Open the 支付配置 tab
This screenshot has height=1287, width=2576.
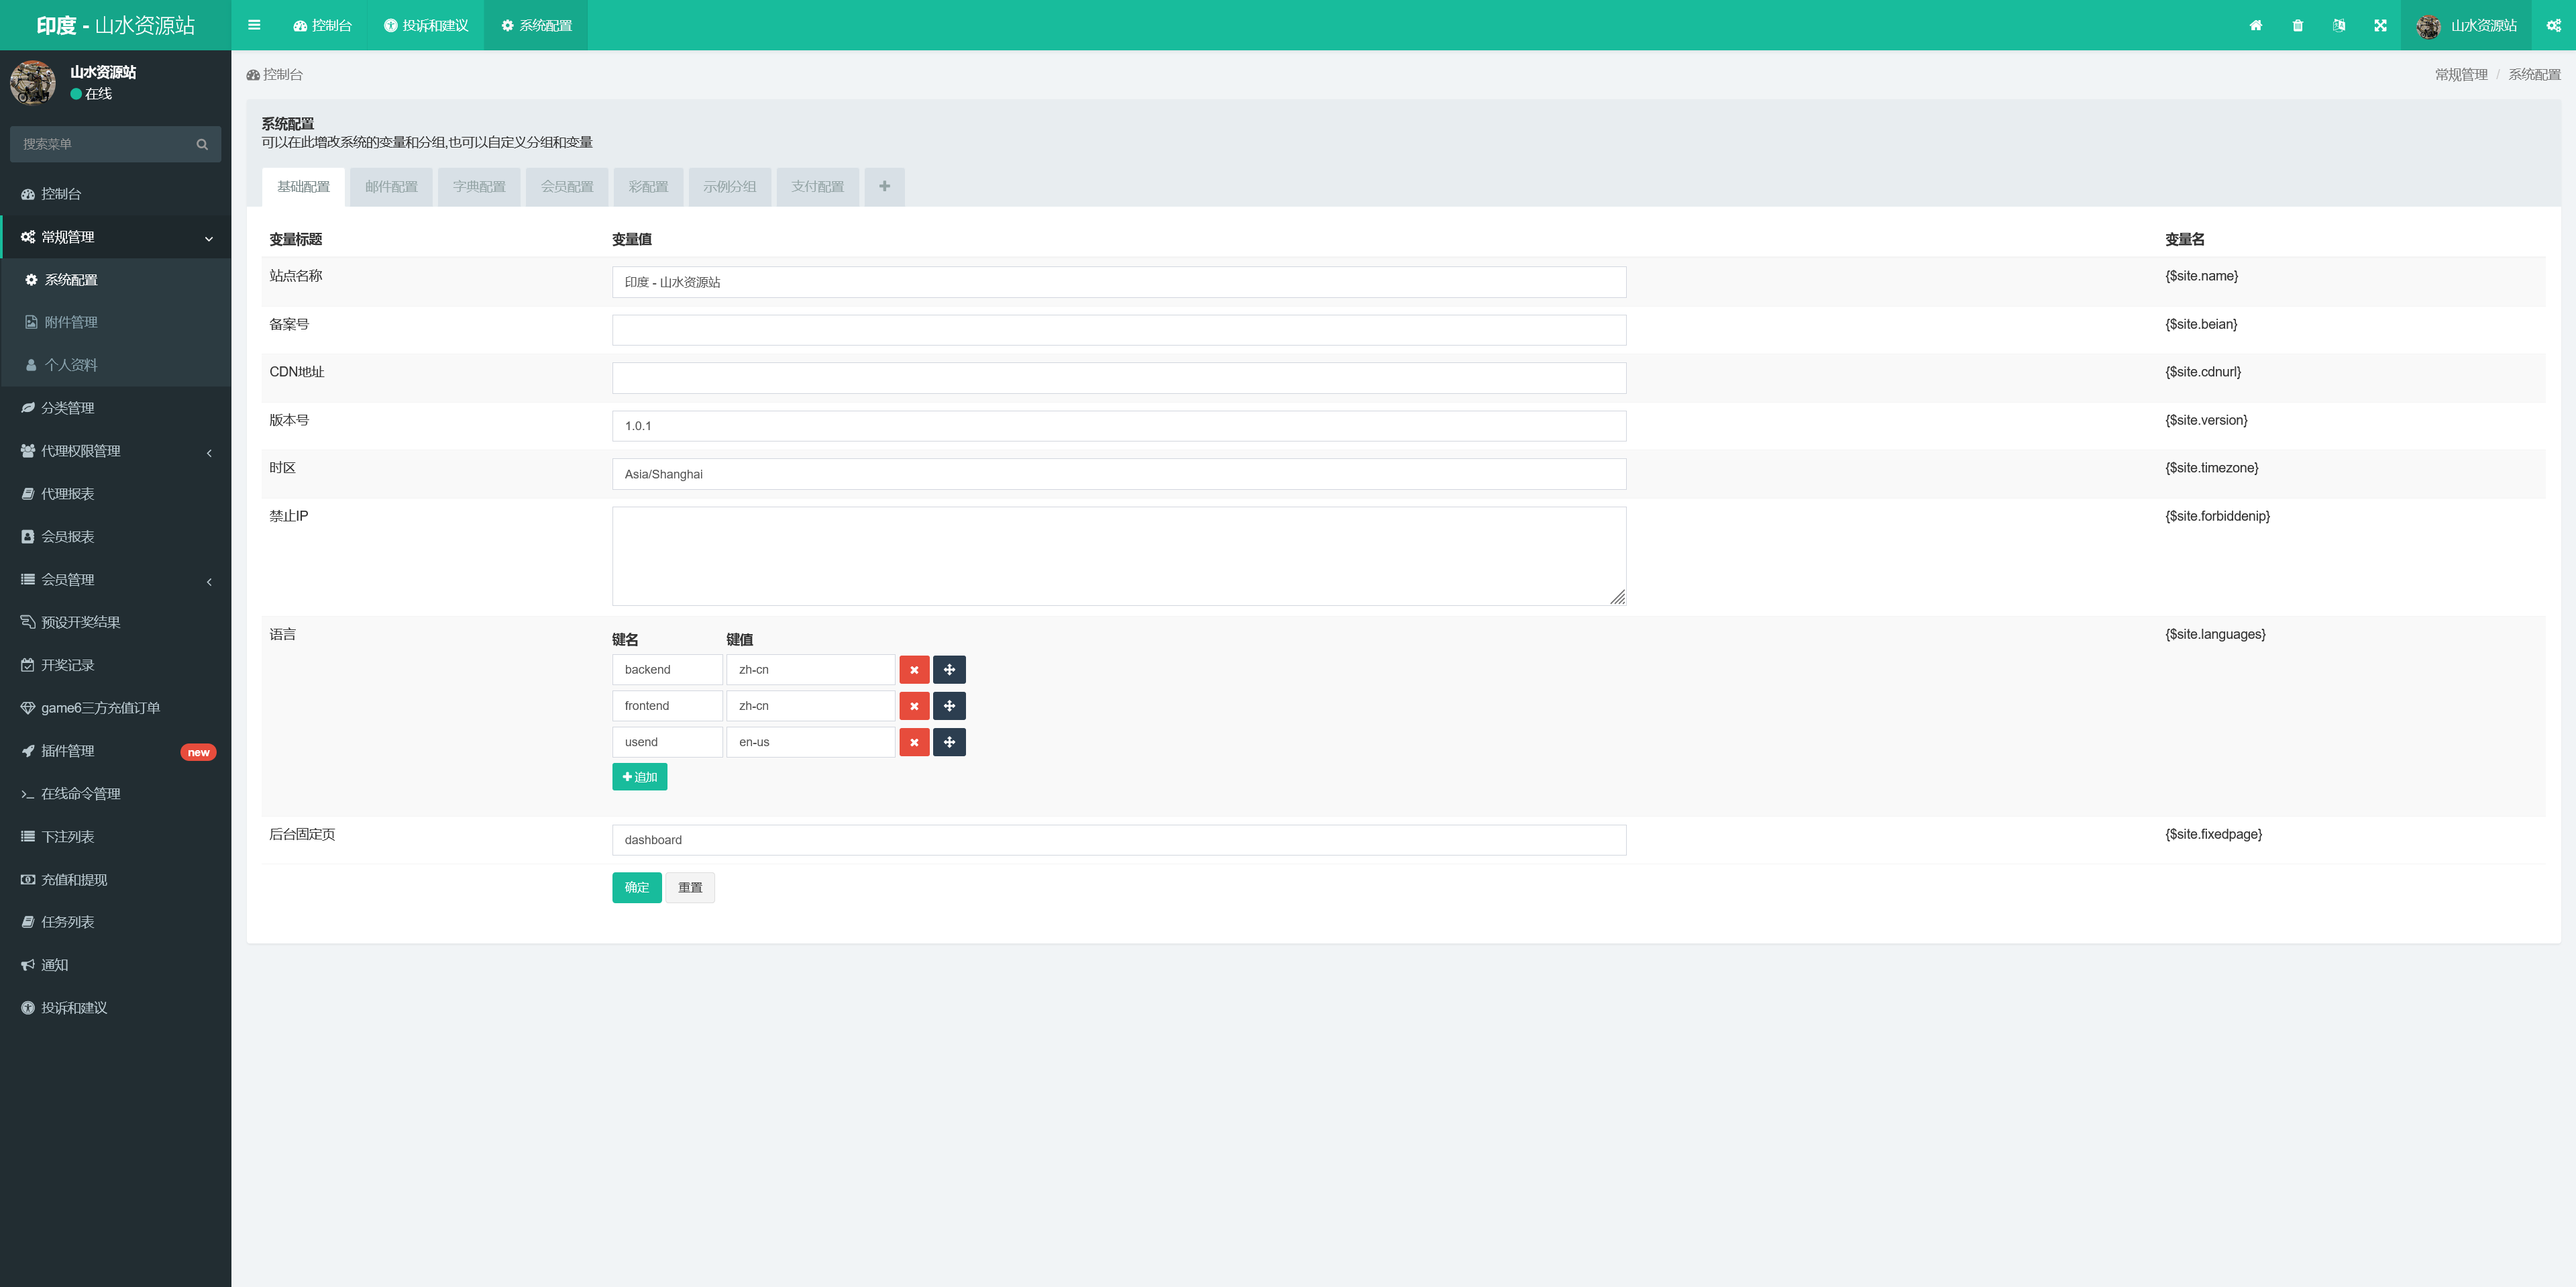tap(817, 187)
